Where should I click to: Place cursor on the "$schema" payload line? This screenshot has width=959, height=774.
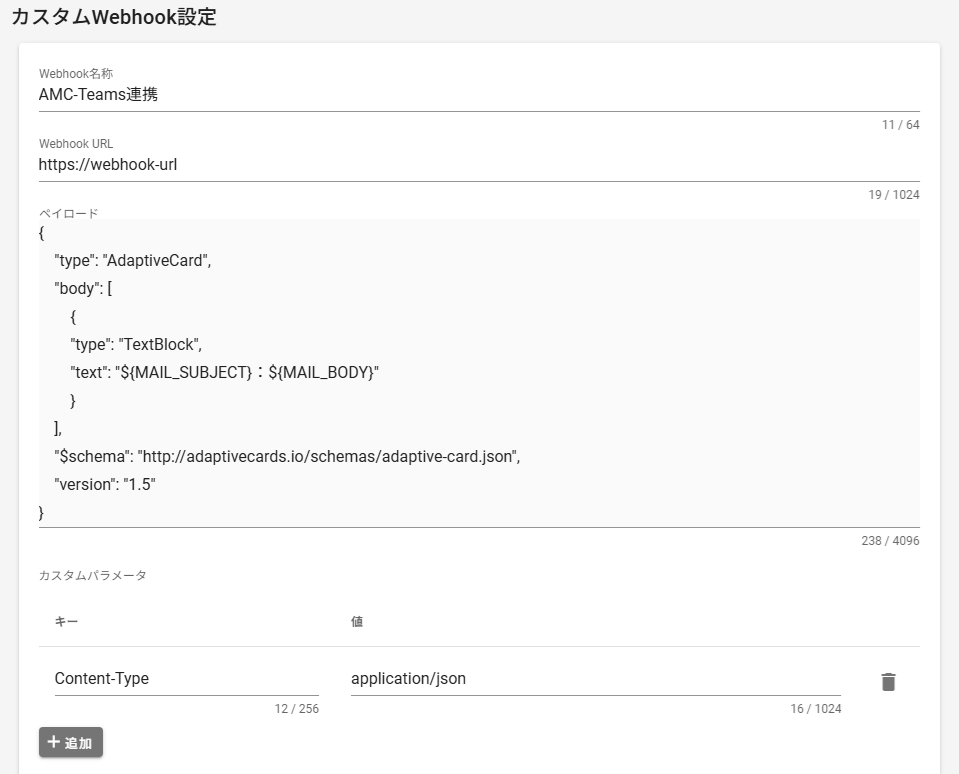coord(288,456)
